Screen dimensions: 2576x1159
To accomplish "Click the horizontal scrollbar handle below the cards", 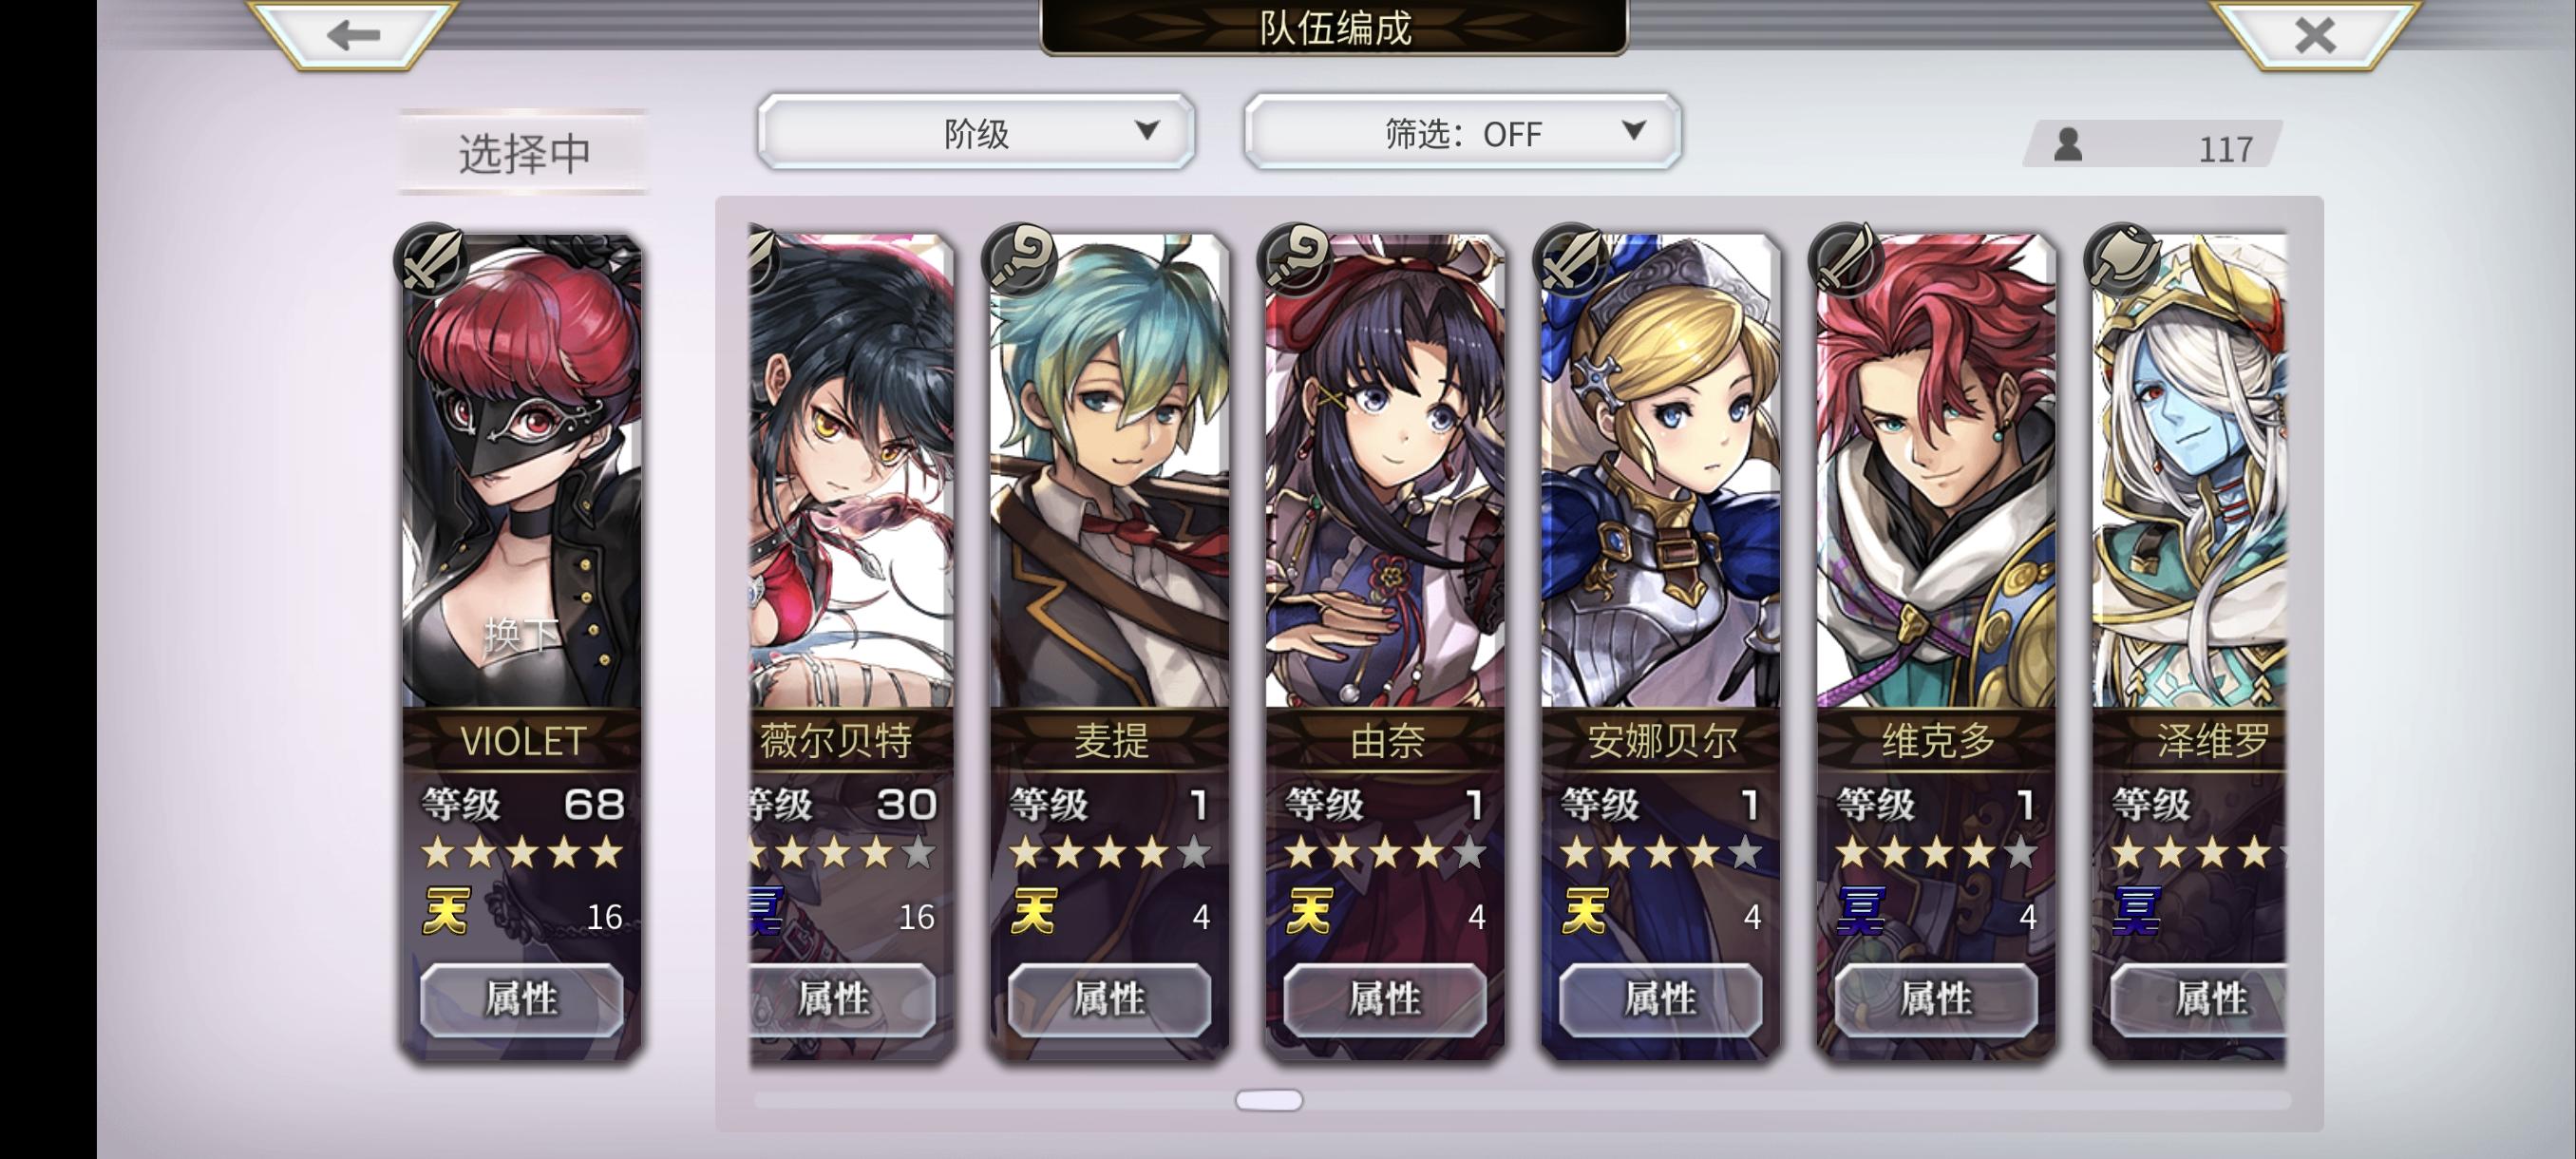I will tap(1269, 1100).
